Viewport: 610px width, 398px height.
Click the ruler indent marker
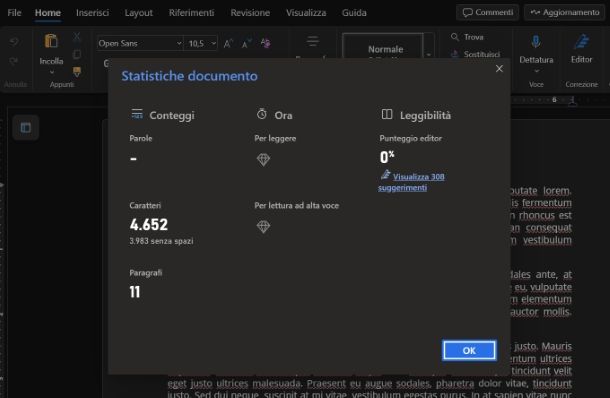[x=572, y=102]
